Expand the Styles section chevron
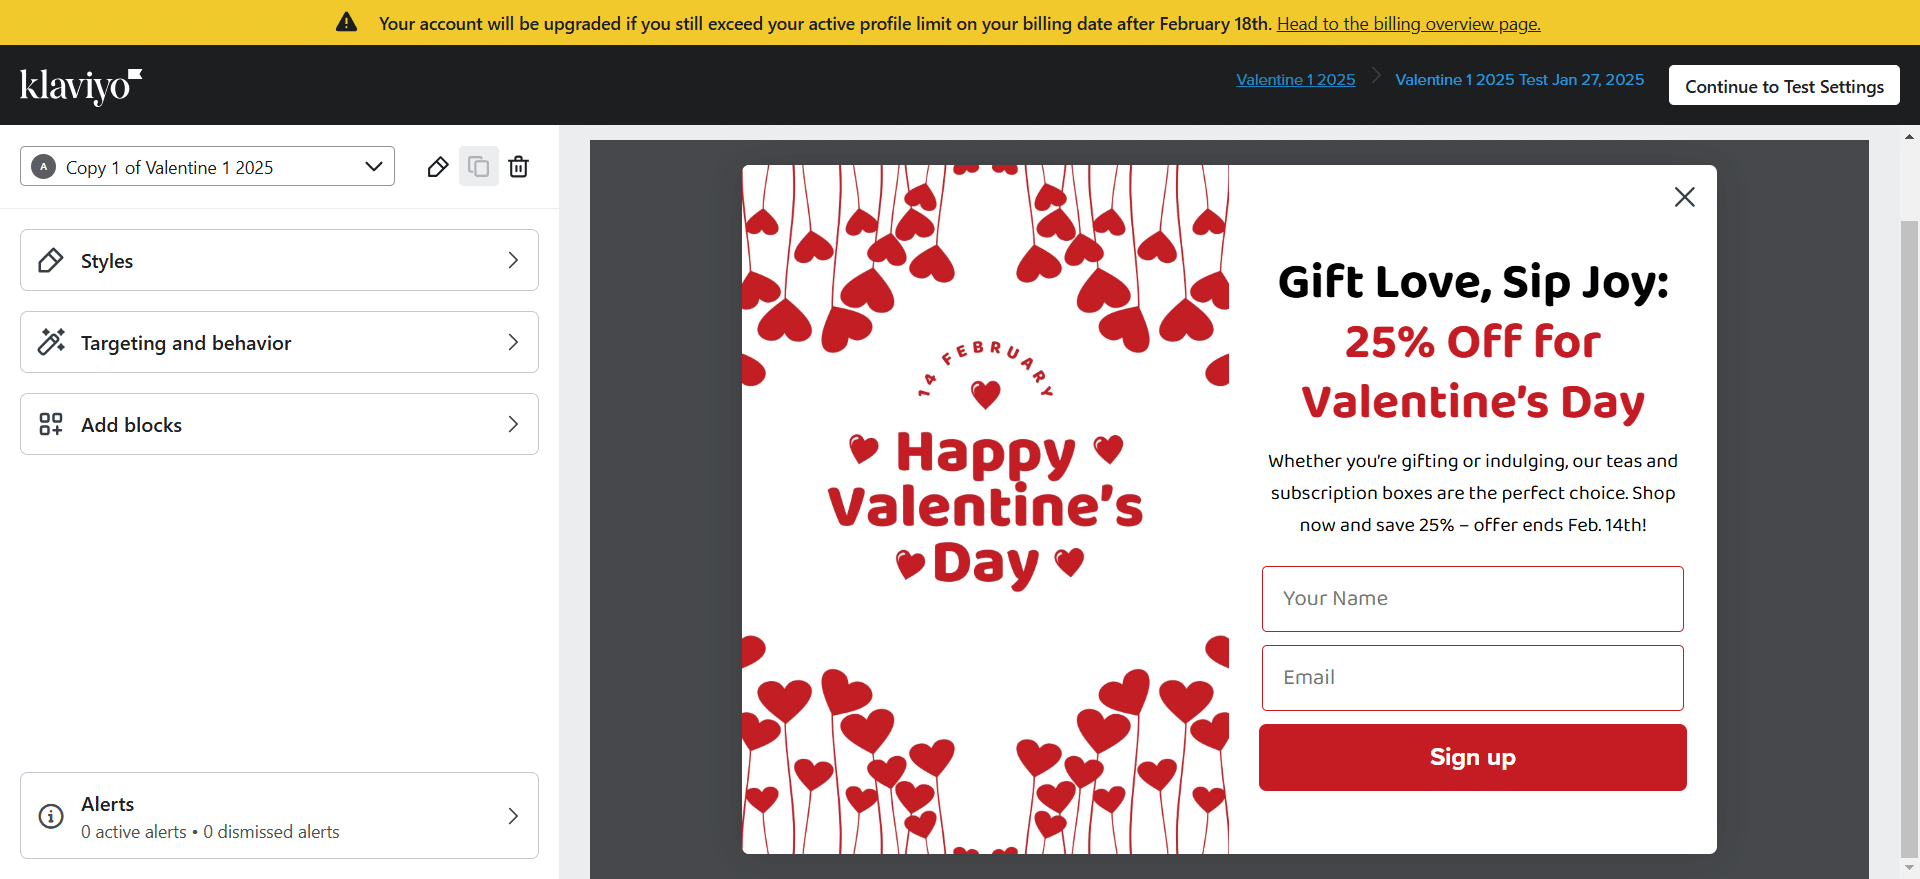This screenshot has width=1920, height=879. [513, 260]
